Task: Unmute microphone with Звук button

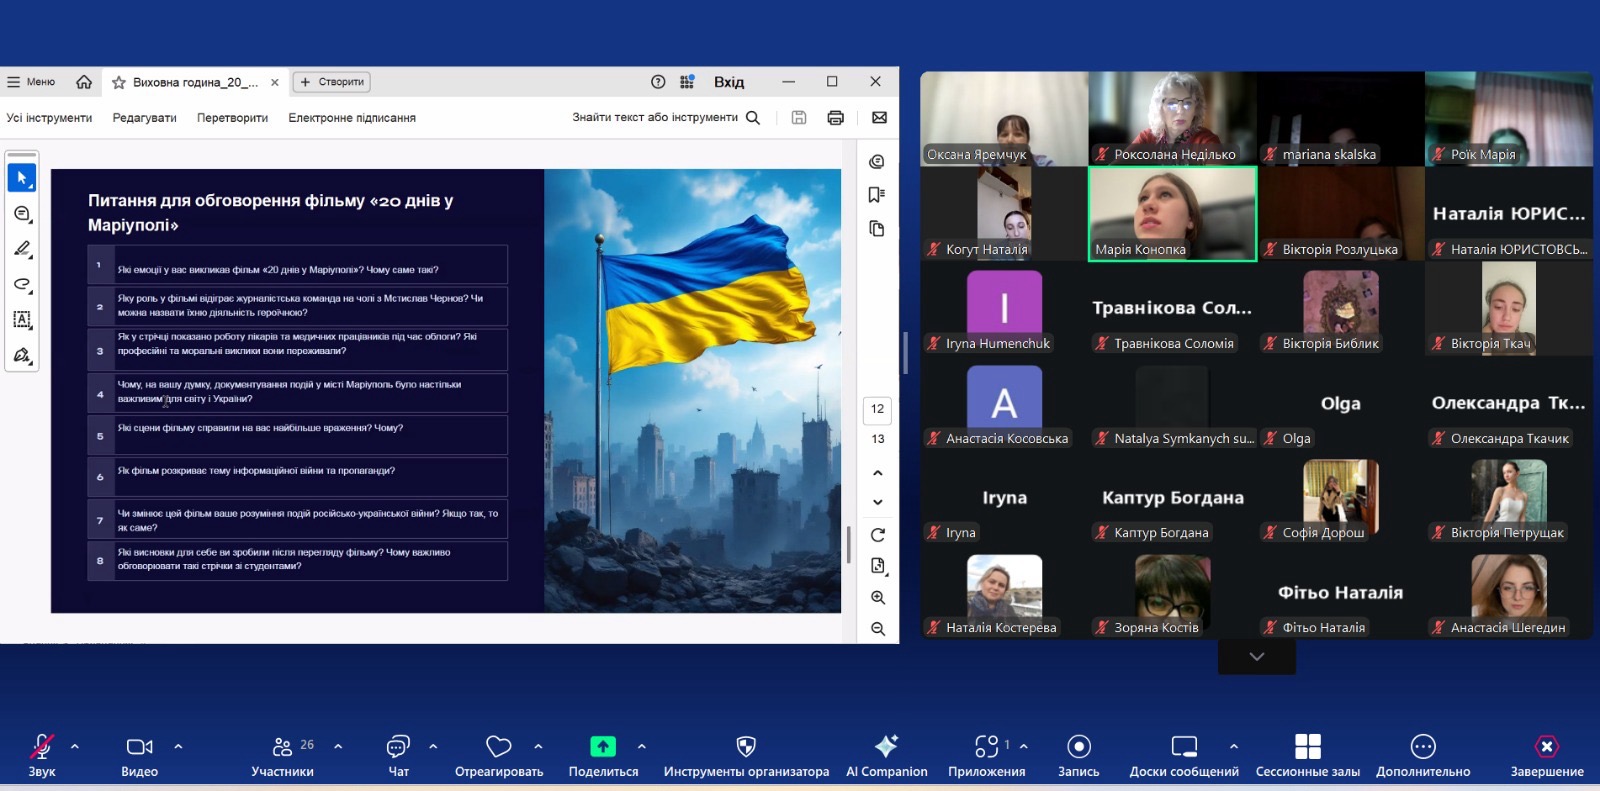Action: [41, 747]
